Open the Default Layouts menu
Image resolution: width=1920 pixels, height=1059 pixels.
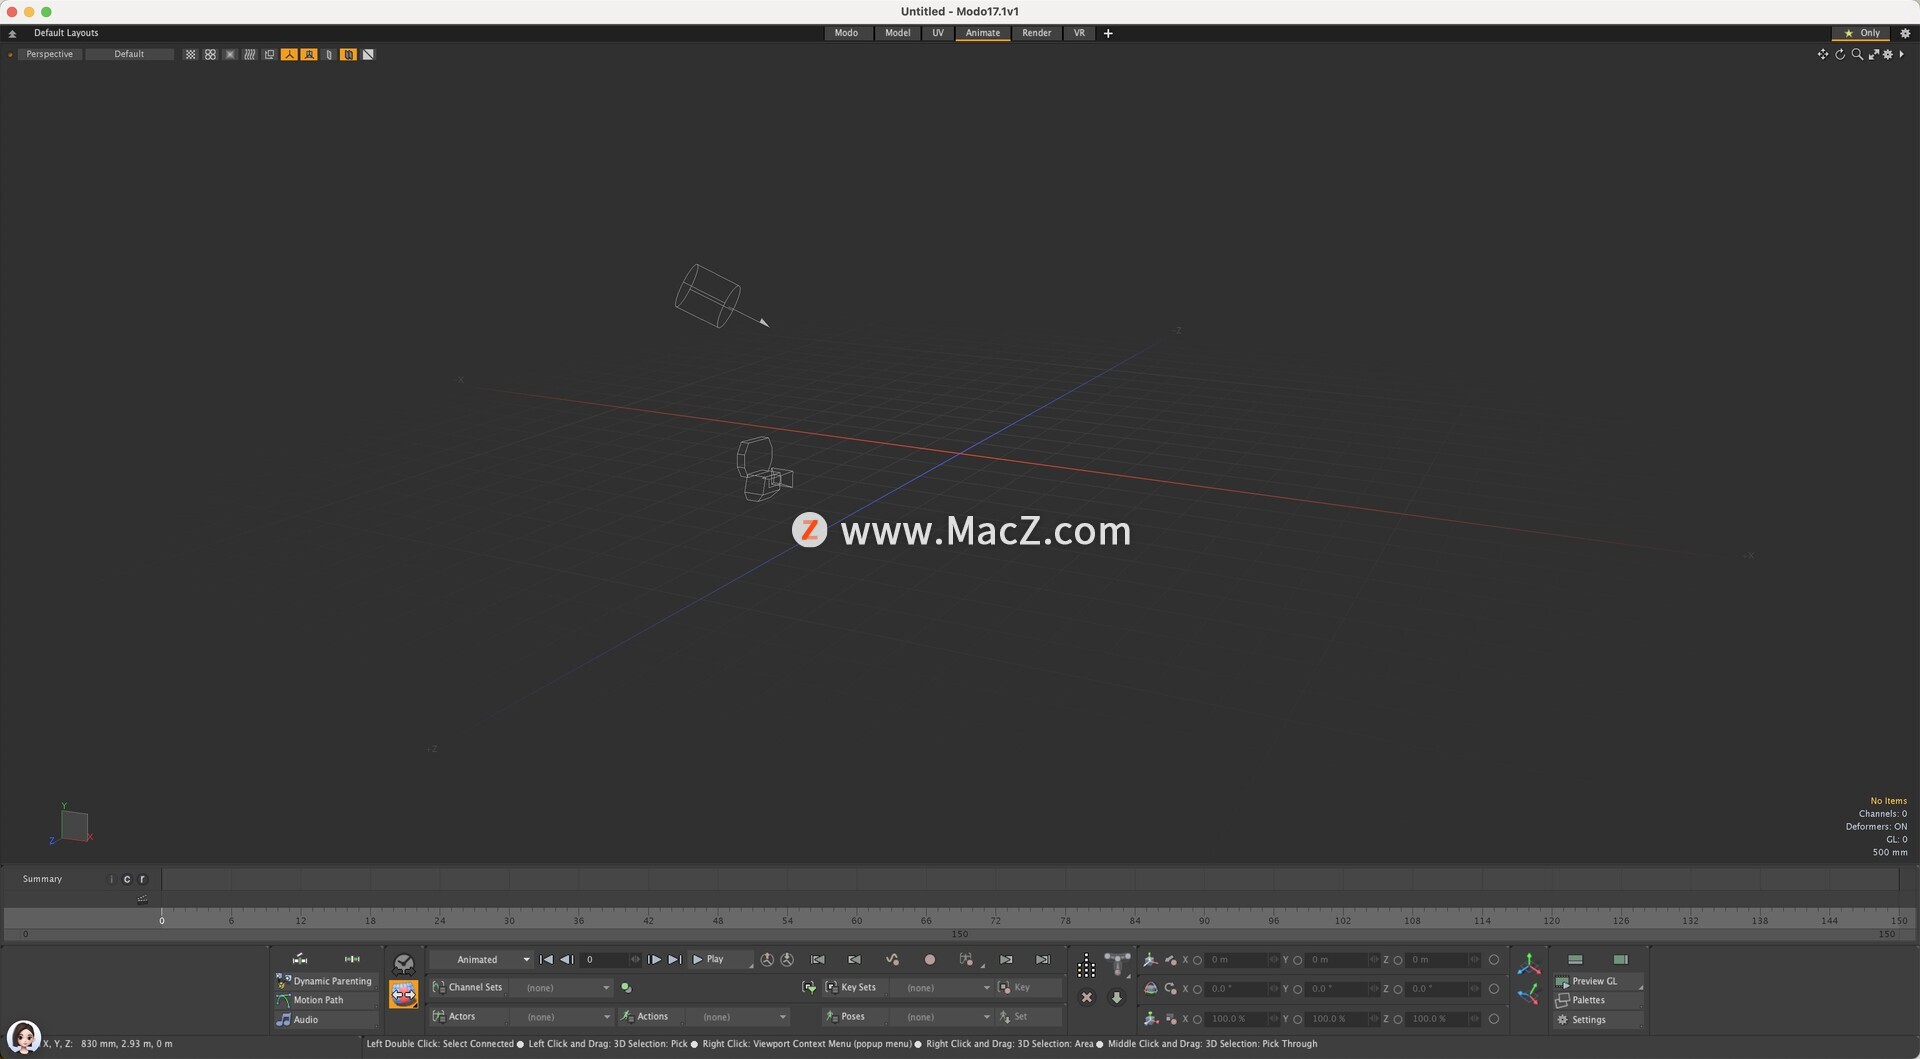click(66, 33)
